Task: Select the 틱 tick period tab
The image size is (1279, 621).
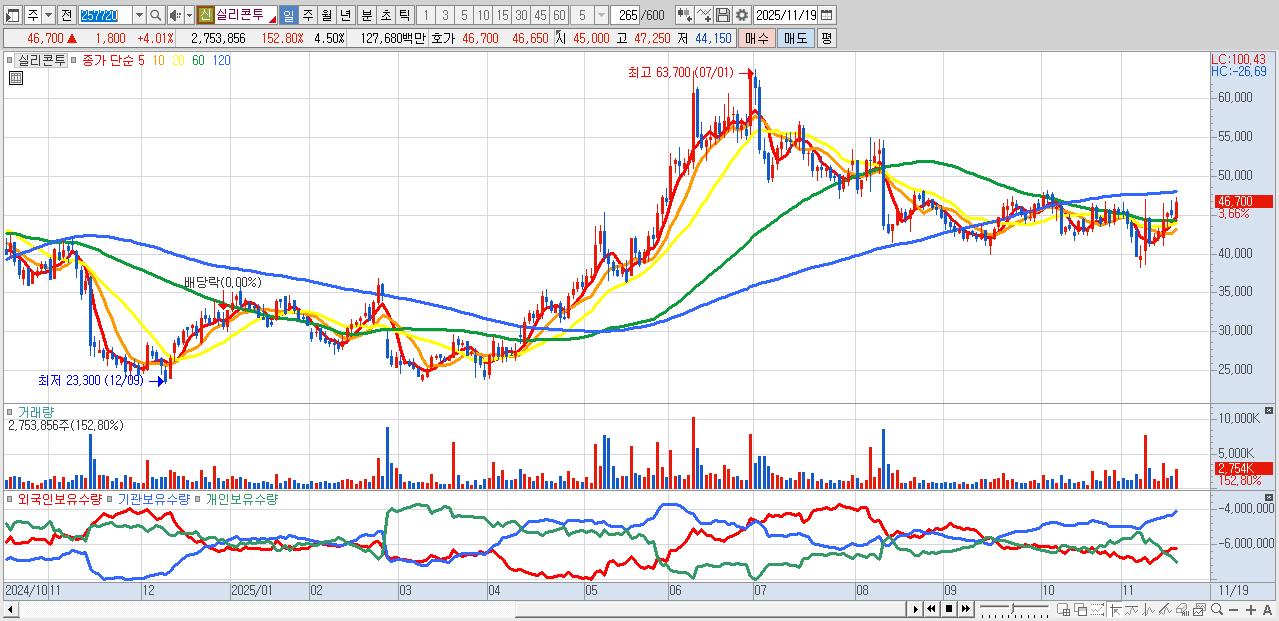Action: click(x=404, y=15)
